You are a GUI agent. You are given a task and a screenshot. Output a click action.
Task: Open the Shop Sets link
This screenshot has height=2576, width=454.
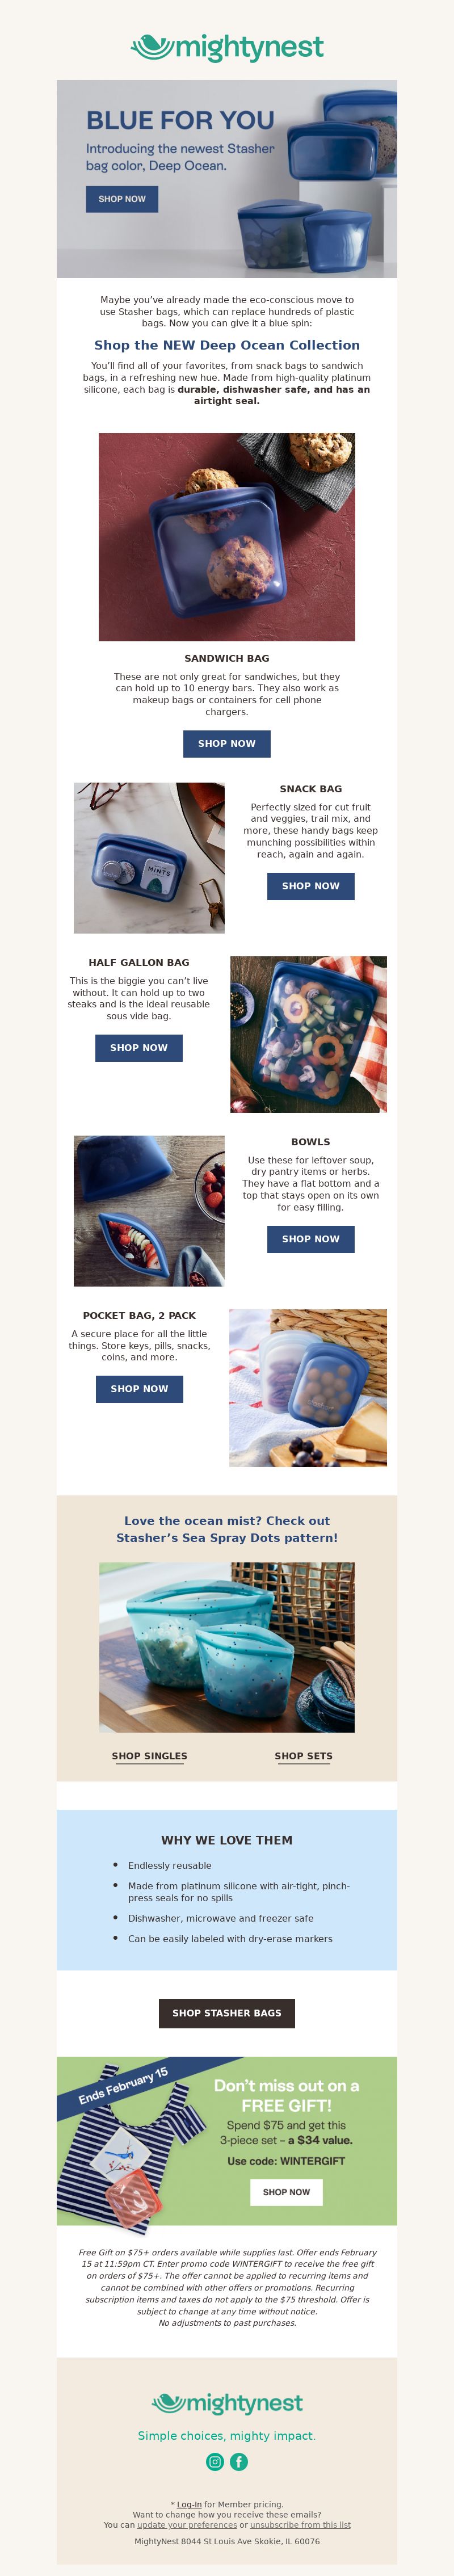click(304, 1756)
